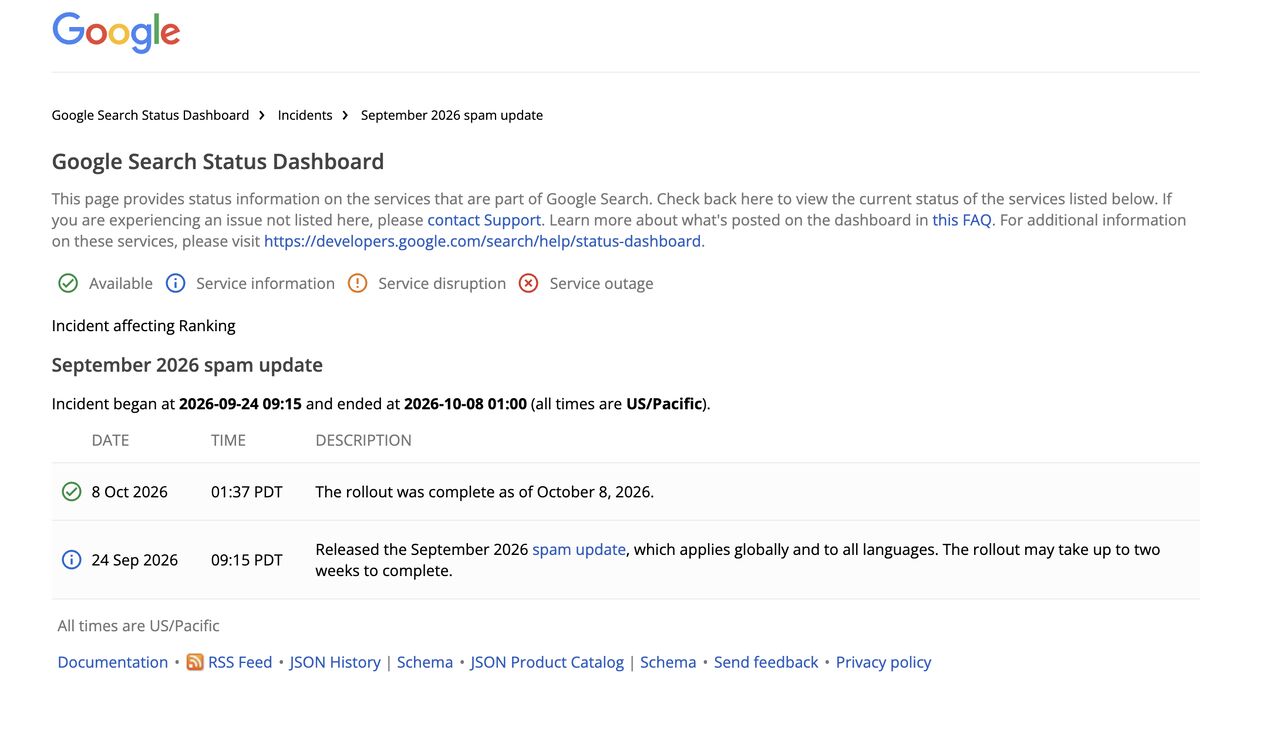Click the Google logo
The height and width of the screenshot is (754, 1280).
click(x=116, y=32)
